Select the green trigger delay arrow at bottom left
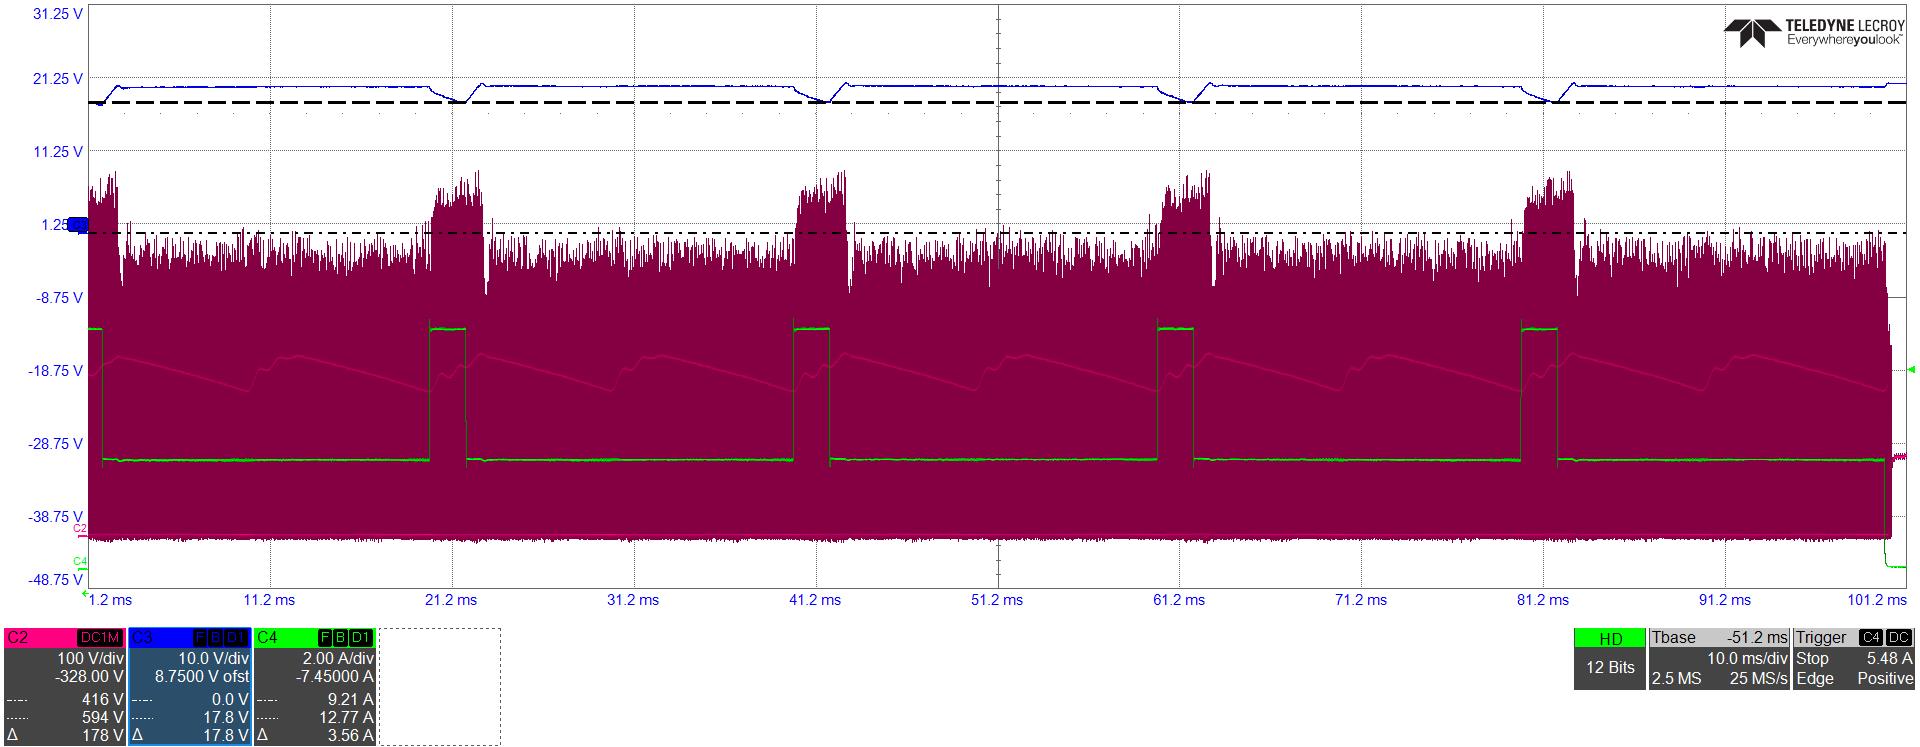Image resolution: width=1920 pixels, height=747 pixels. tap(85, 593)
